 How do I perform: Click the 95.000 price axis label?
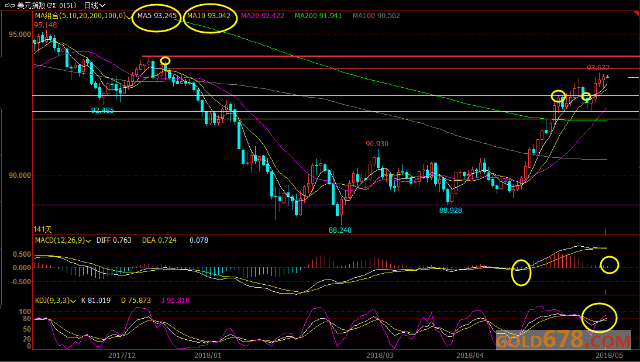tap(20, 35)
